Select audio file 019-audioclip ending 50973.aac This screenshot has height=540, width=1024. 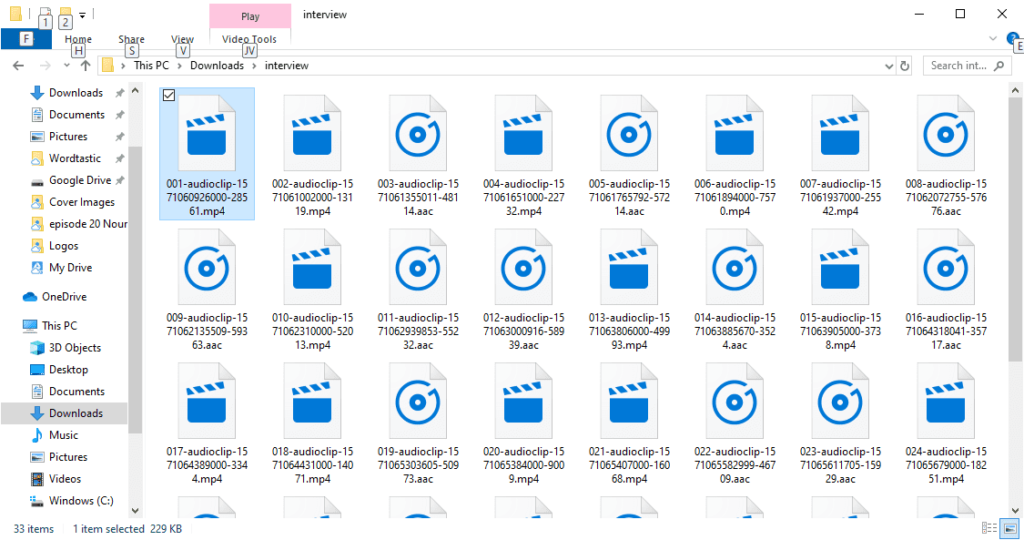(x=418, y=423)
